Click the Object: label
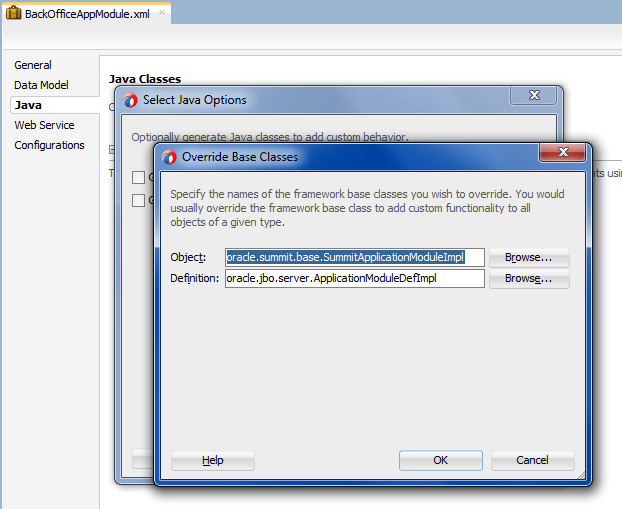This screenshot has height=509, width=622. coord(188,257)
